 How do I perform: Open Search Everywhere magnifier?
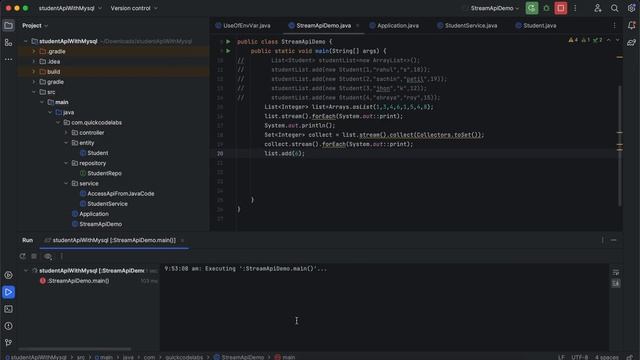614,8
